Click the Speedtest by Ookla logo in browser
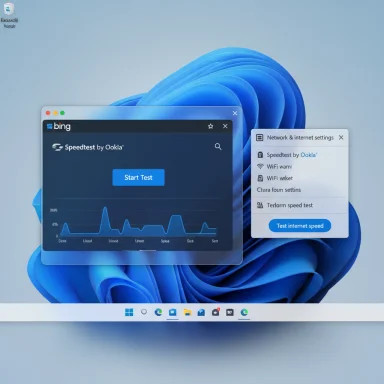This screenshot has height=384, width=384. click(x=88, y=147)
